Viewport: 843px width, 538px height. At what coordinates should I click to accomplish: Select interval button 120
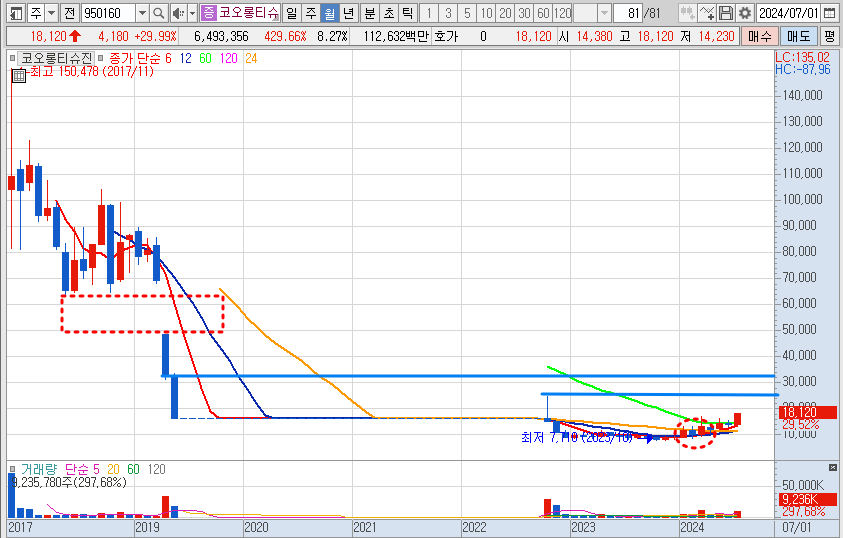pos(562,13)
